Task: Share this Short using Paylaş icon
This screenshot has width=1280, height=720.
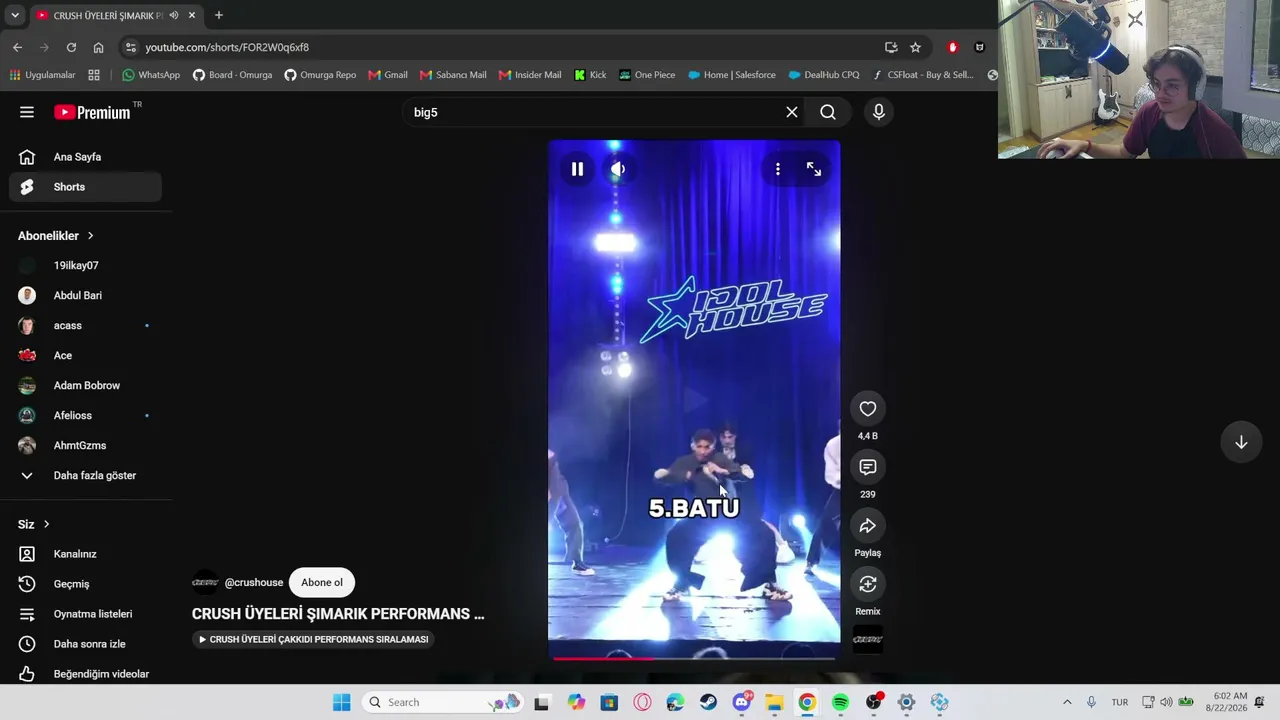Action: click(868, 525)
